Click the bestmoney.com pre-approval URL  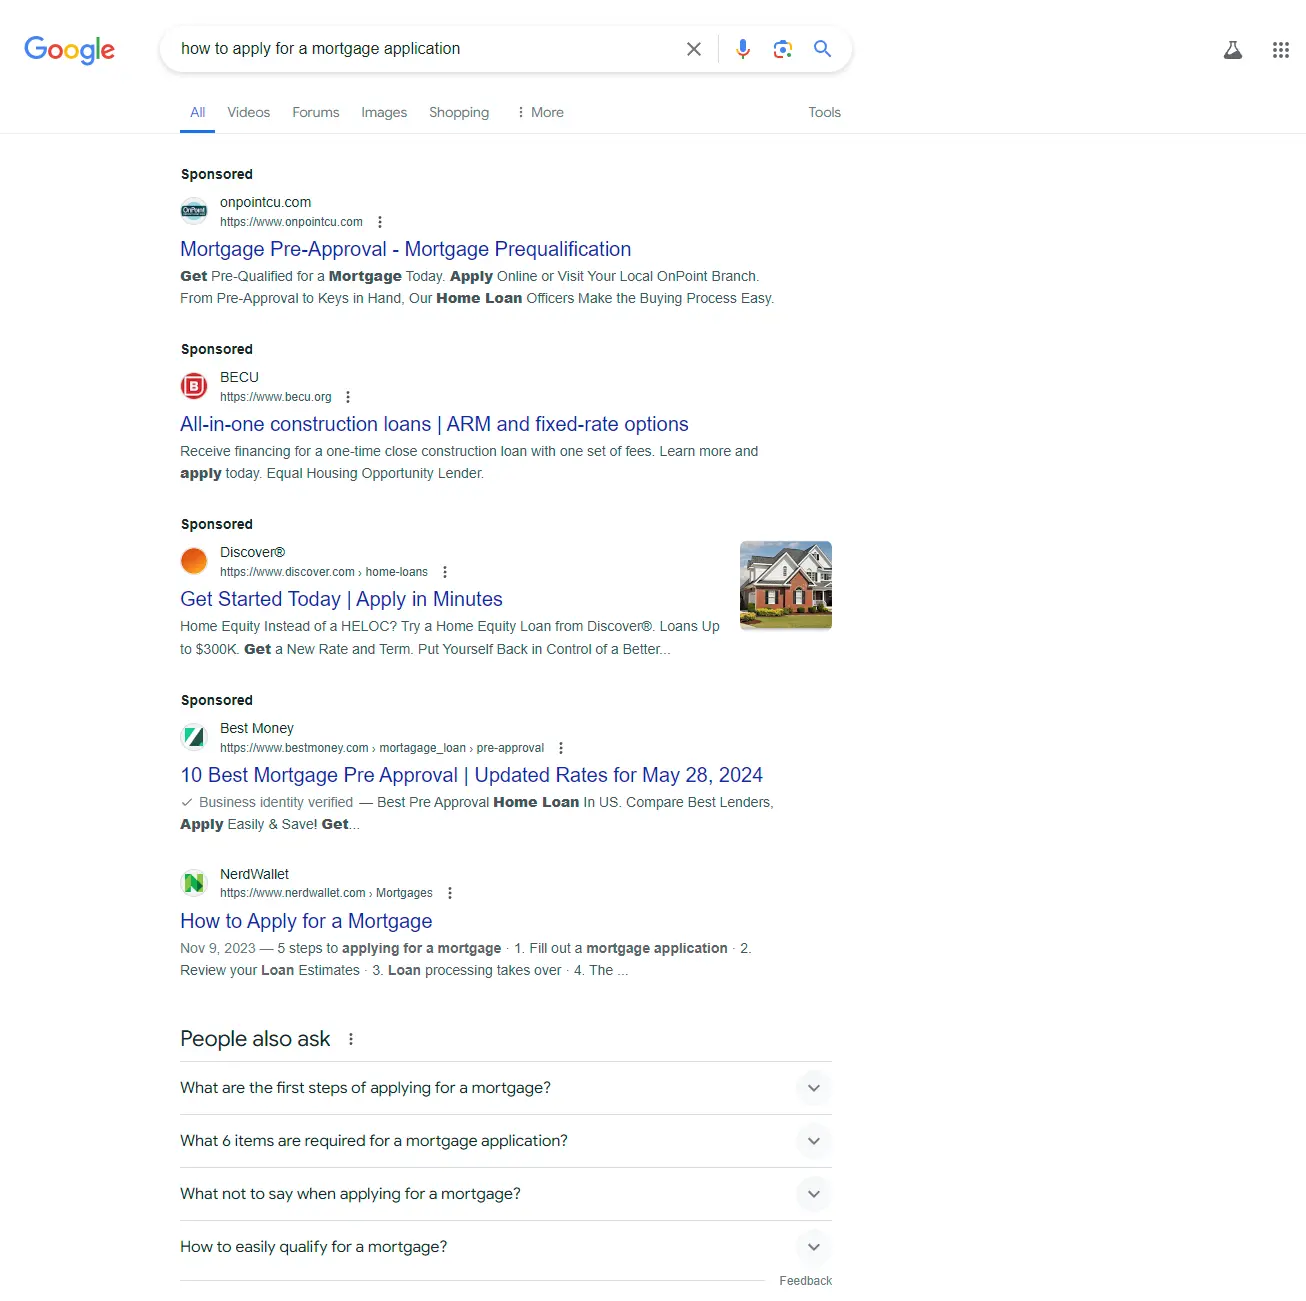382,748
